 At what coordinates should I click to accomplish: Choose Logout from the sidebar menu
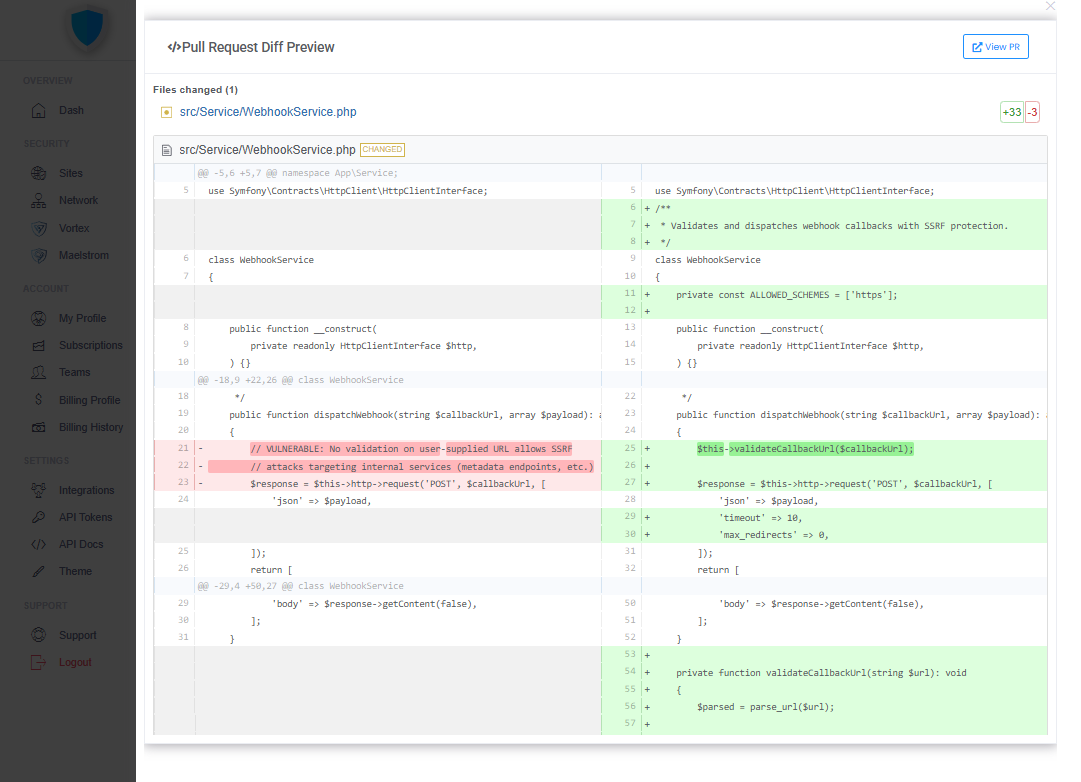point(77,662)
